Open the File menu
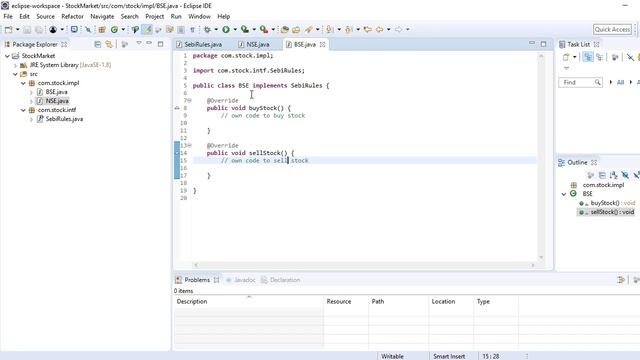The width and height of the screenshot is (640, 360). click(x=8, y=16)
